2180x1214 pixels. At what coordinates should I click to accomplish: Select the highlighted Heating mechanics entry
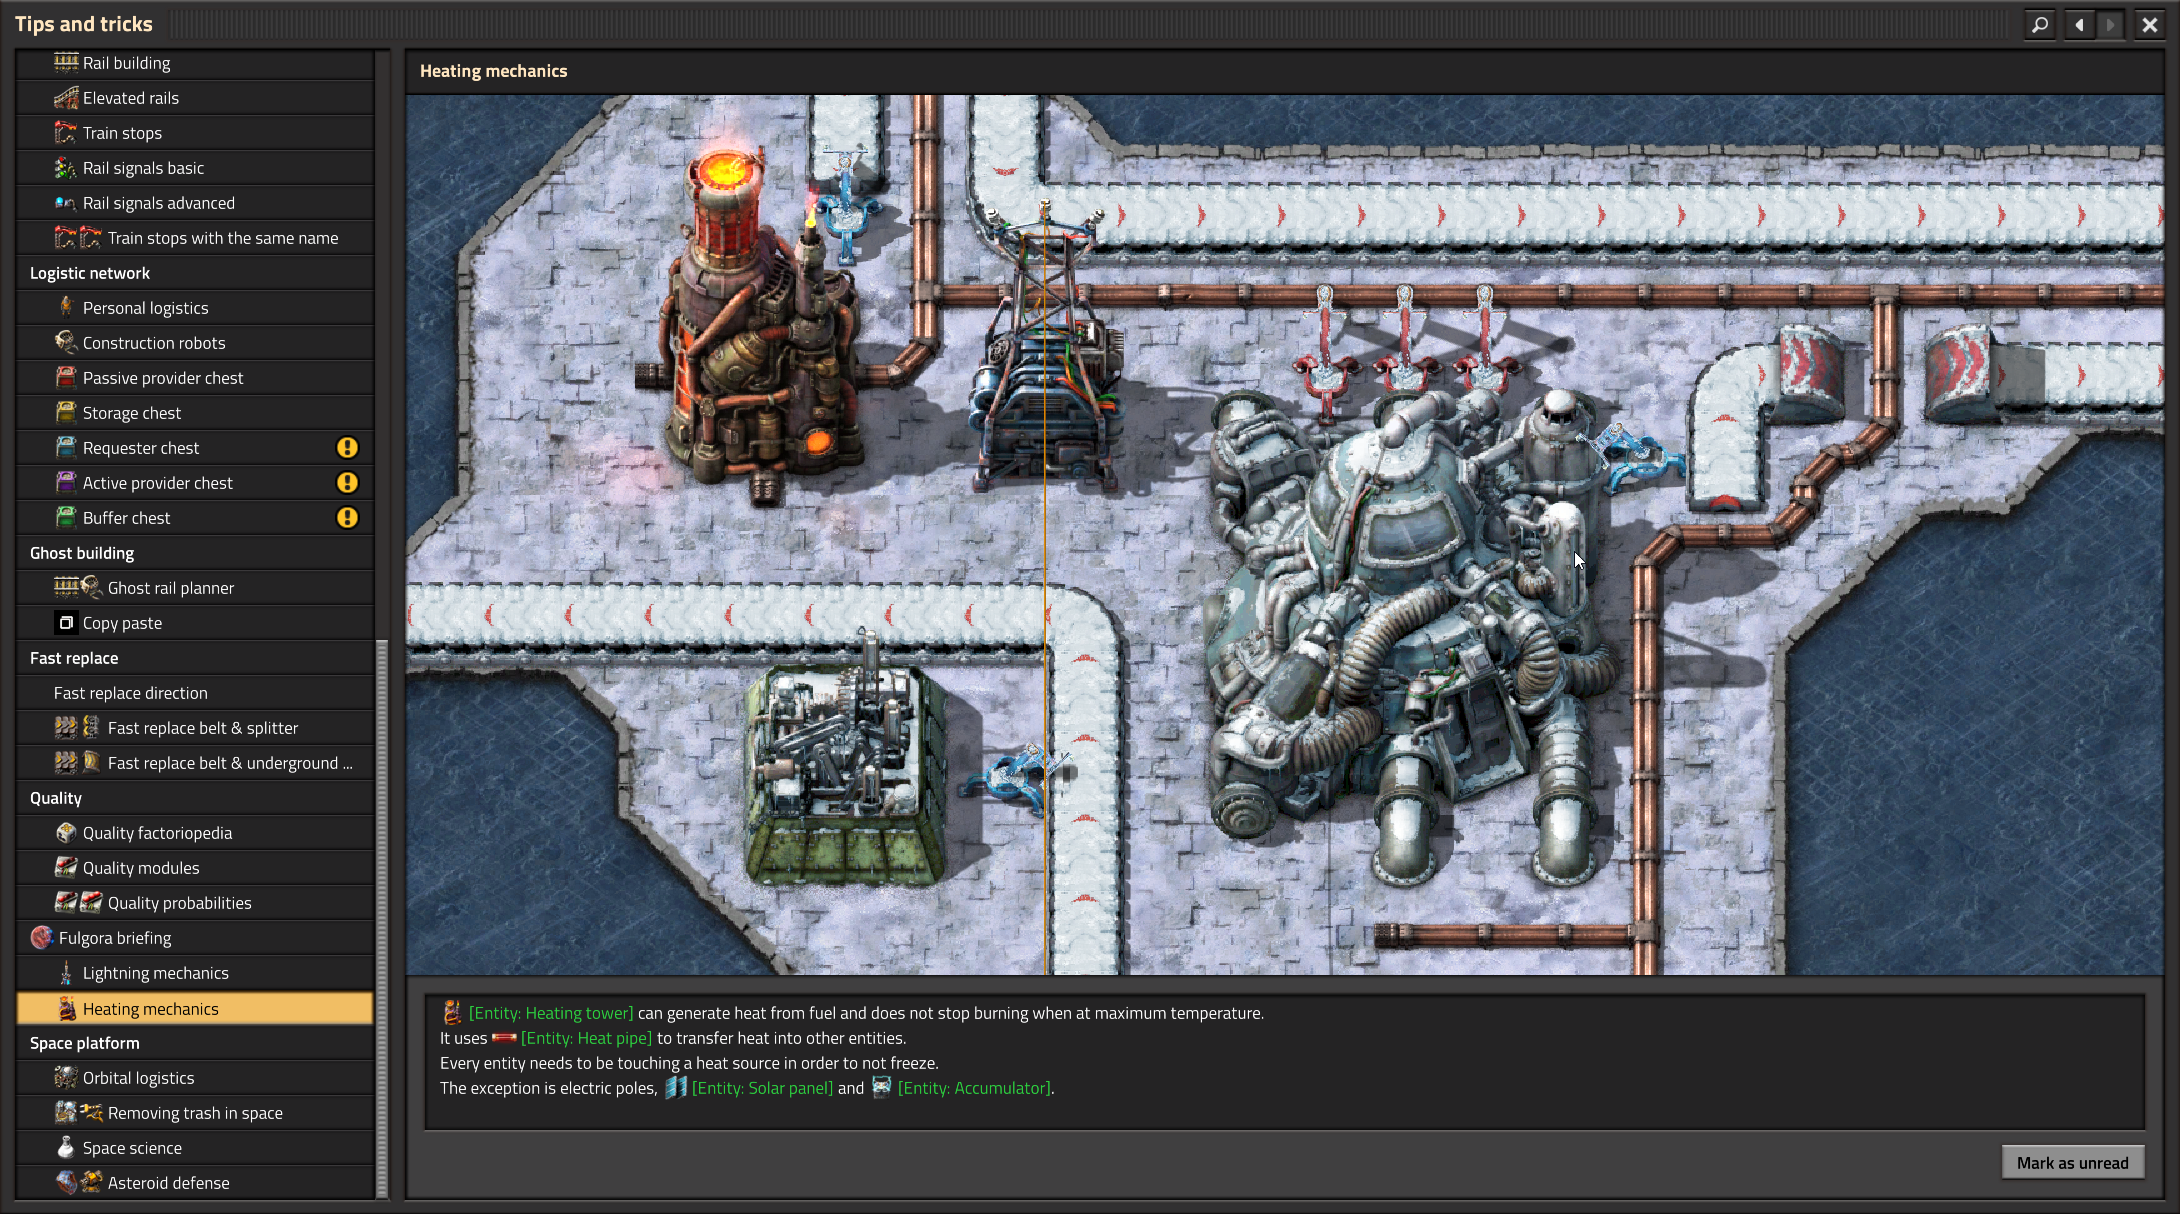tap(195, 1008)
